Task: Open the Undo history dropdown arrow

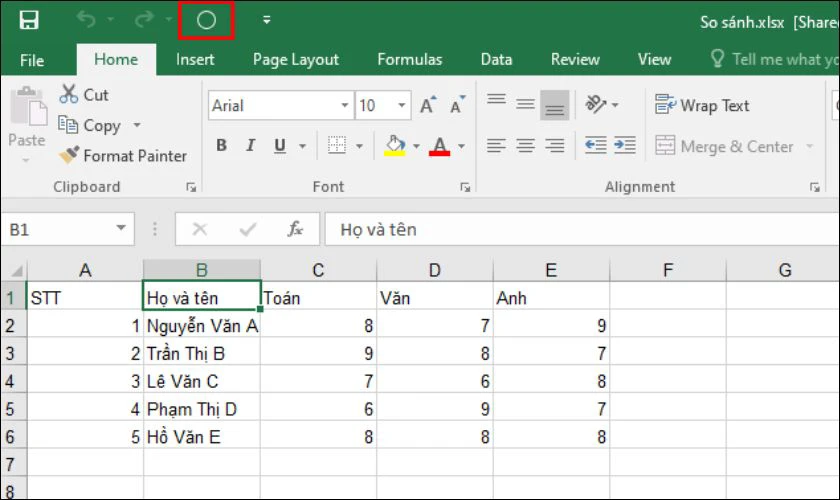Action: point(110,19)
